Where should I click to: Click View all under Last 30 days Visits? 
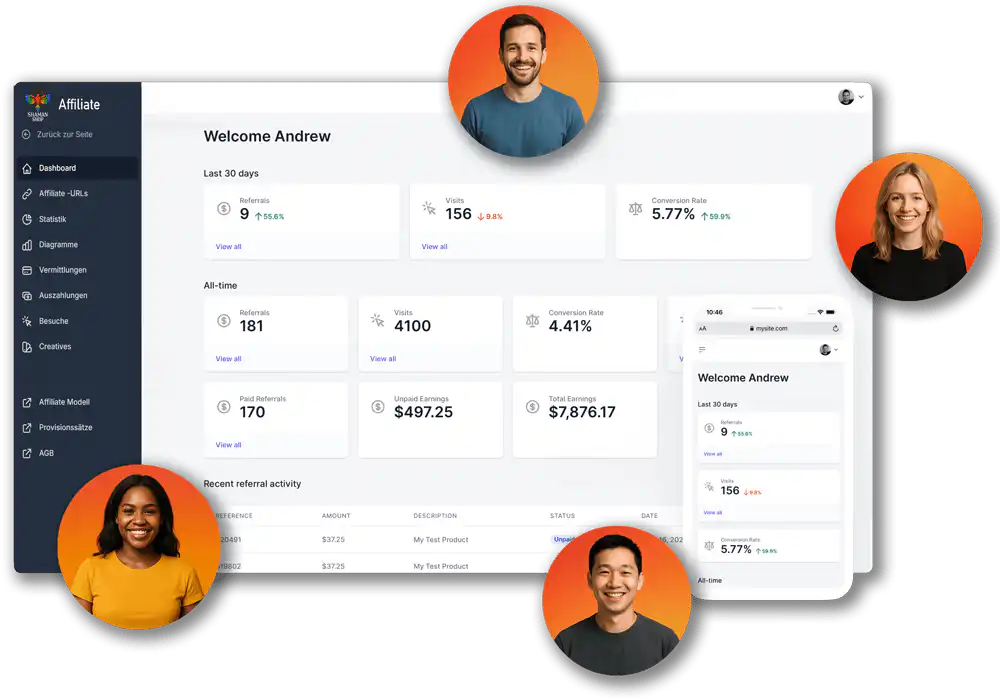click(x=434, y=247)
